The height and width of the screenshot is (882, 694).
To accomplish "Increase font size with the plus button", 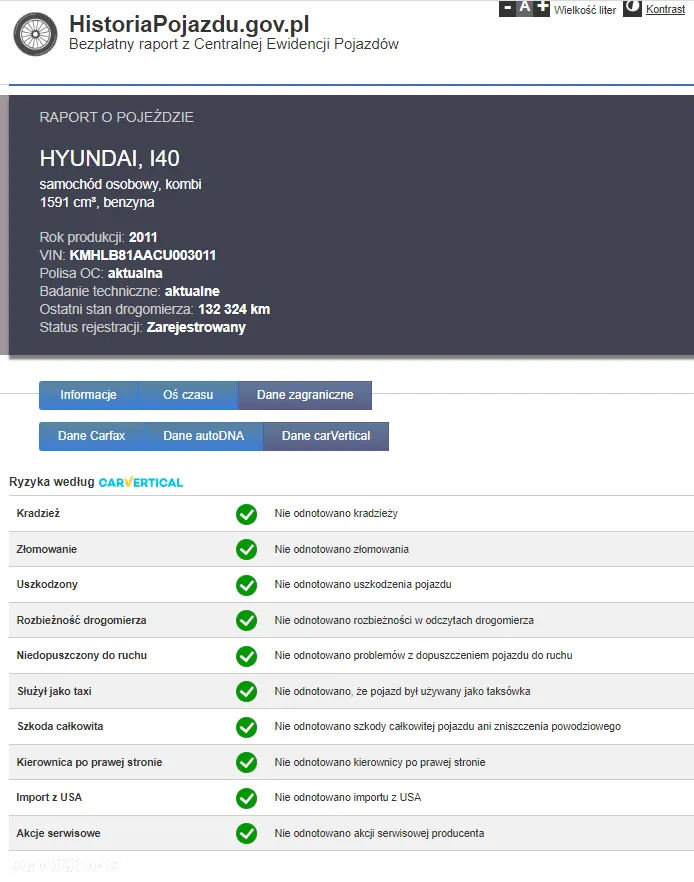I will [542, 8].
